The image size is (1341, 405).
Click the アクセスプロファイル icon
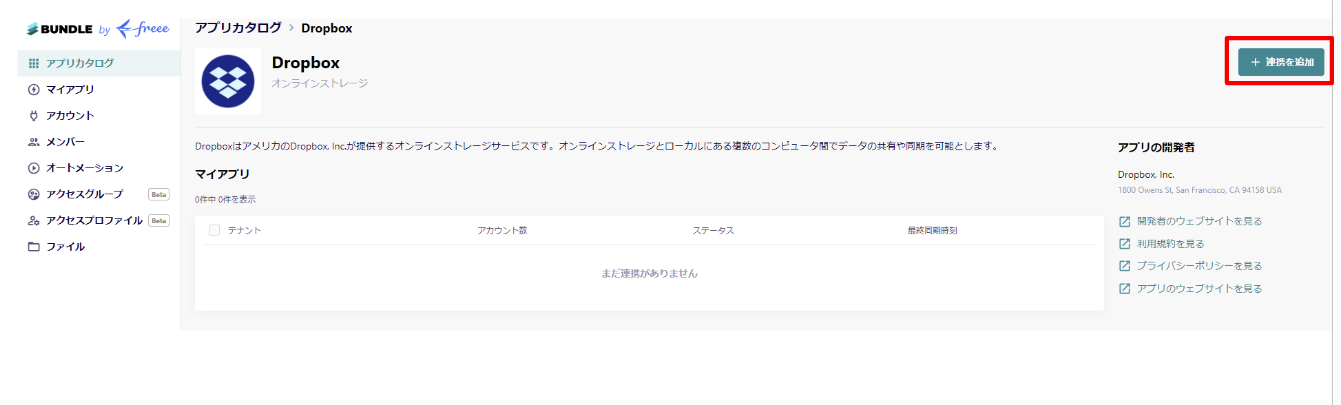(34, 220)
